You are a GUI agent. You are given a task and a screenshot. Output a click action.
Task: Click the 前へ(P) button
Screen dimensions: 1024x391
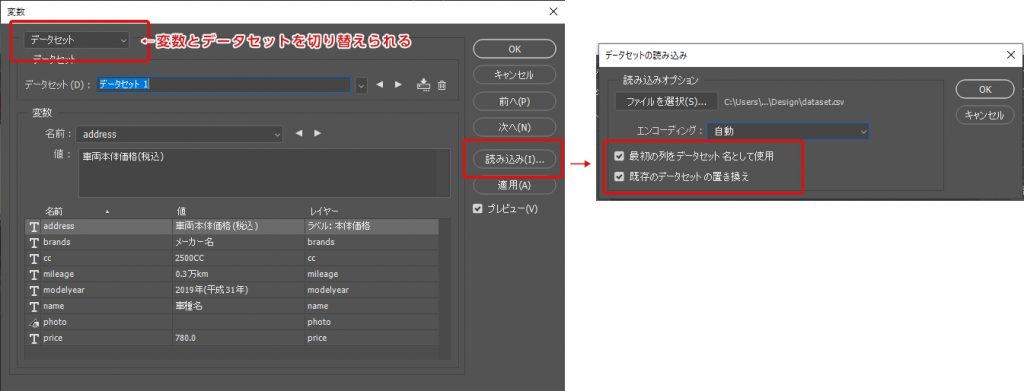point(515,101)
